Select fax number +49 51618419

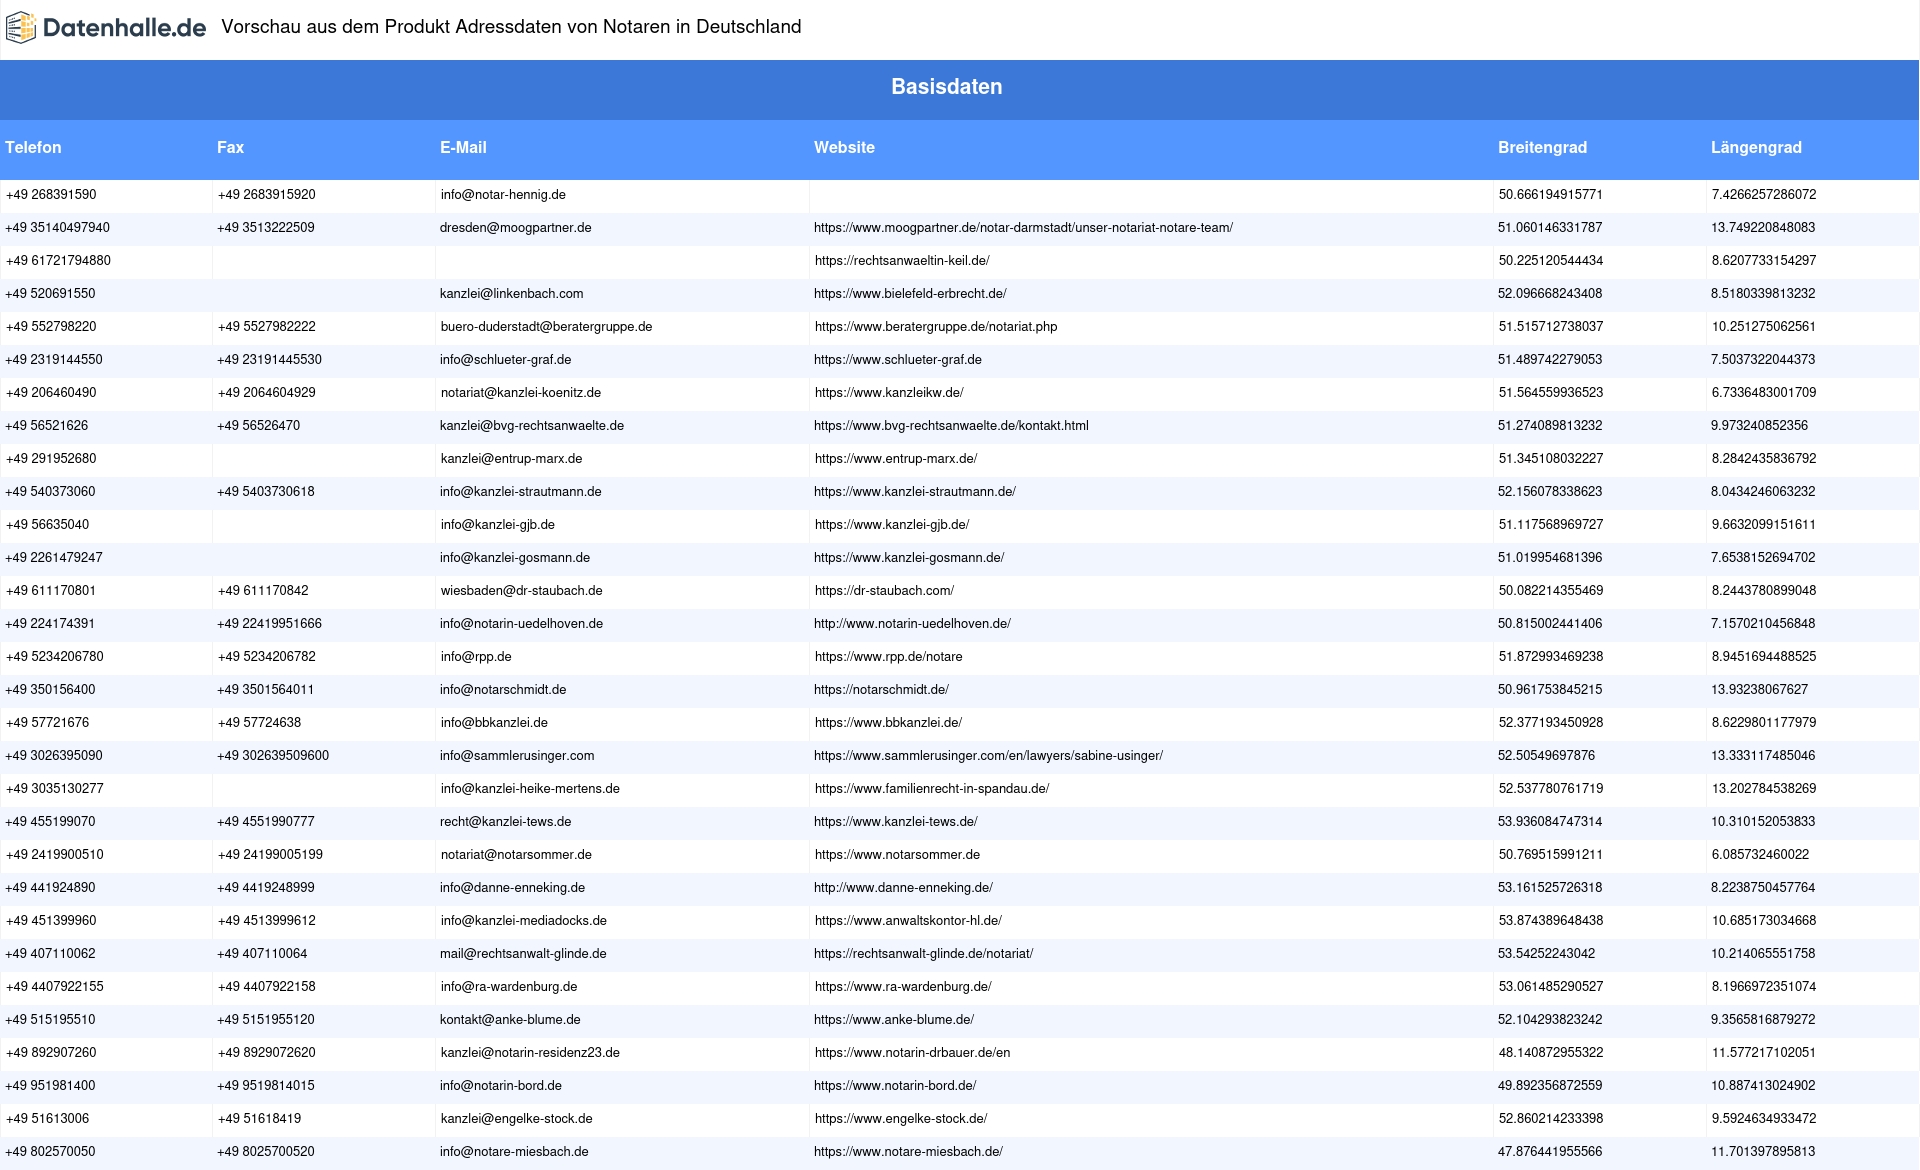pyautogui.click(x=259, y=1119)
